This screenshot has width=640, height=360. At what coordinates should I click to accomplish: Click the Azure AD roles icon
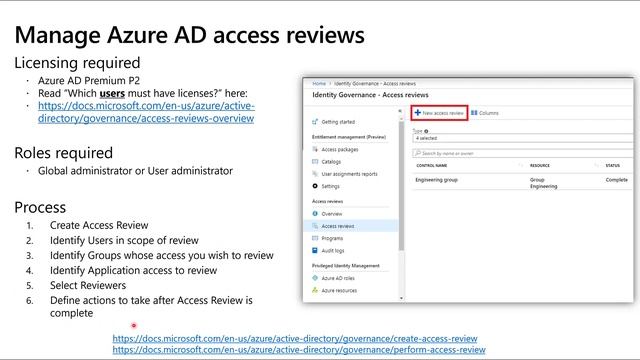click(x=315, y=278)
